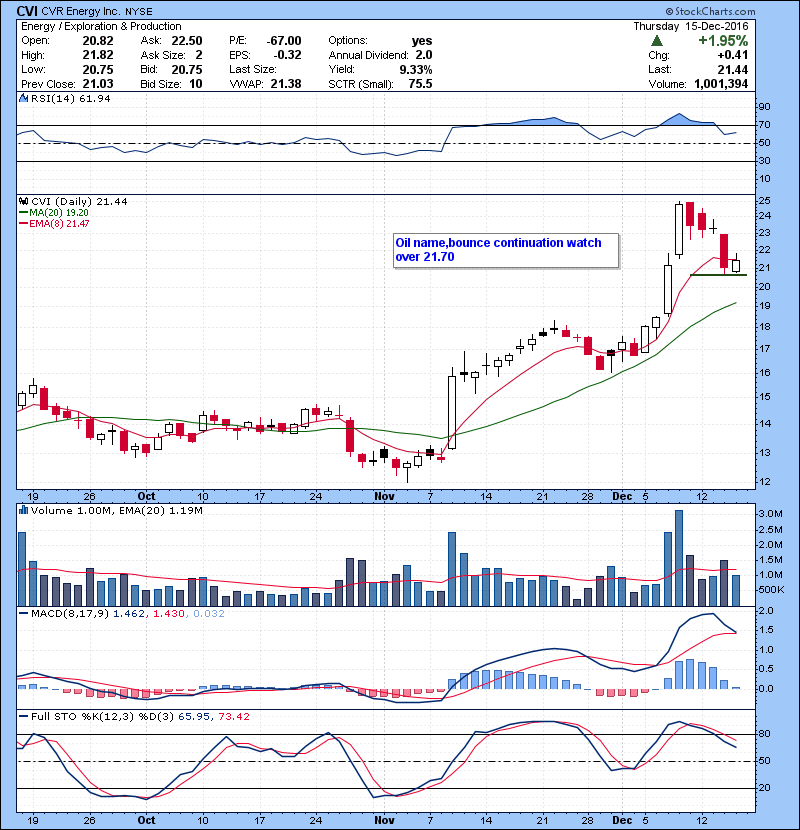Click the stochastic %D value 73.42

tap(233, 716)
